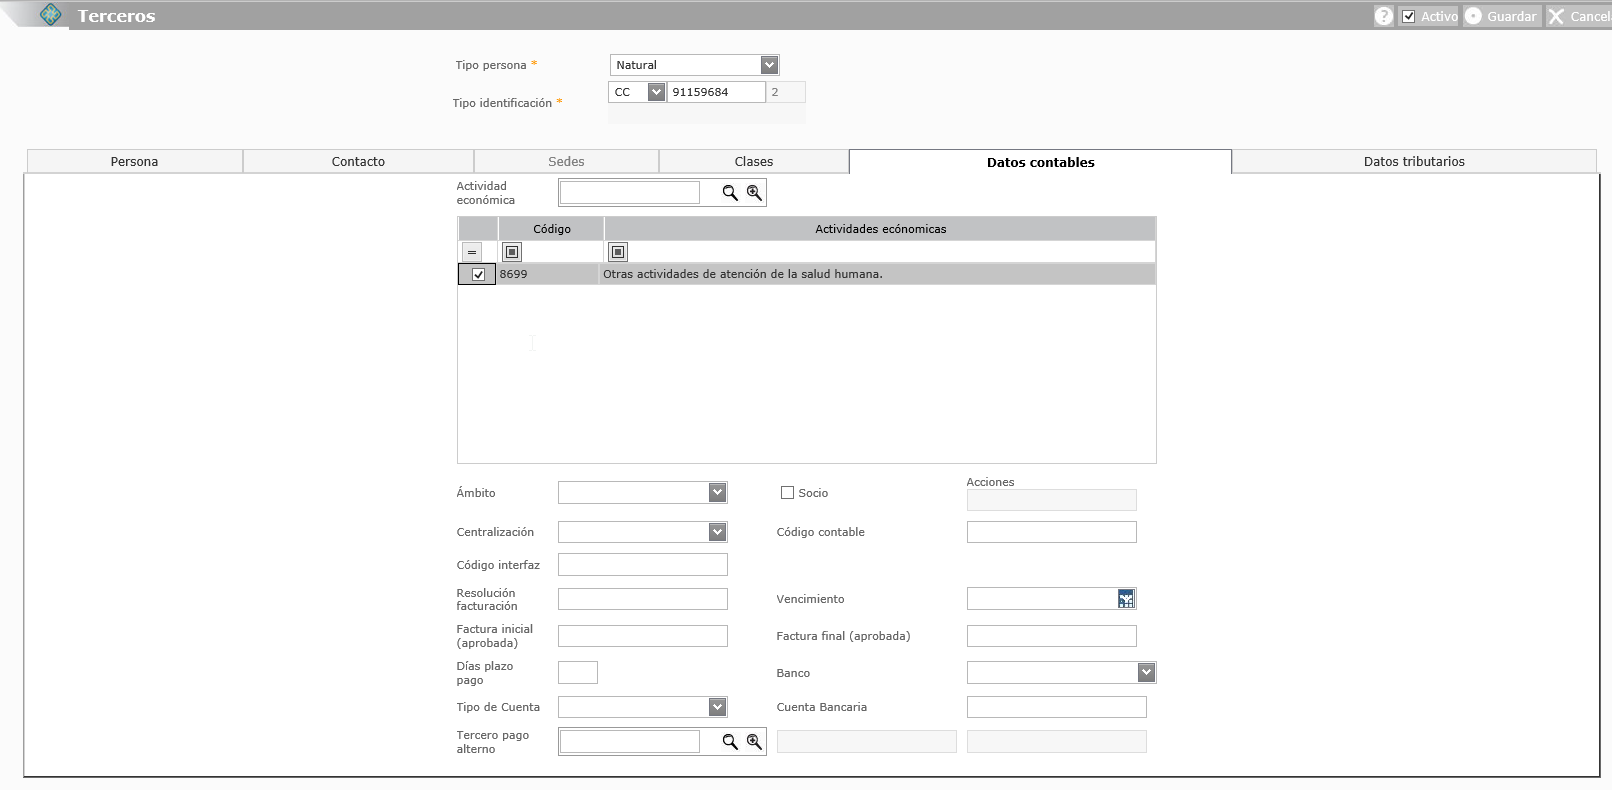Screen dimensions: 1612x790
Task: Click the Código column filter icon
Action: point(512,252)
